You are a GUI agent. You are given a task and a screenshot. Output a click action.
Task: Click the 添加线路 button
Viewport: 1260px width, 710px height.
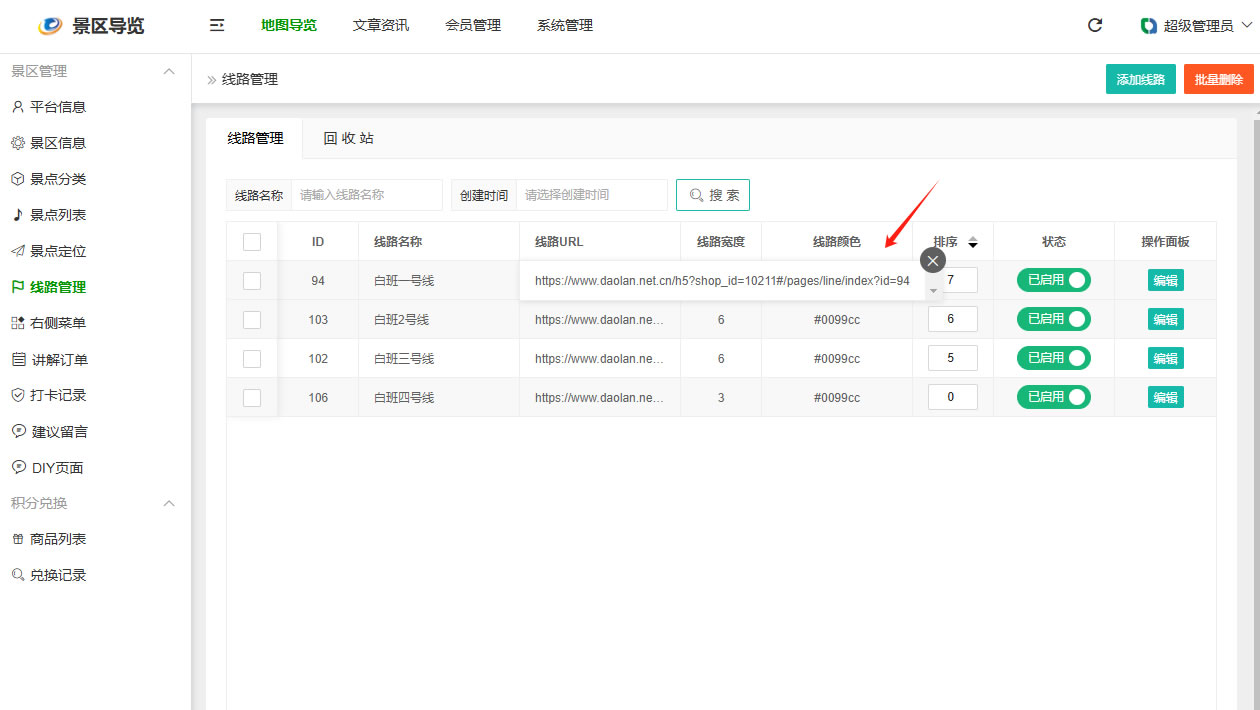[1140, 79]
